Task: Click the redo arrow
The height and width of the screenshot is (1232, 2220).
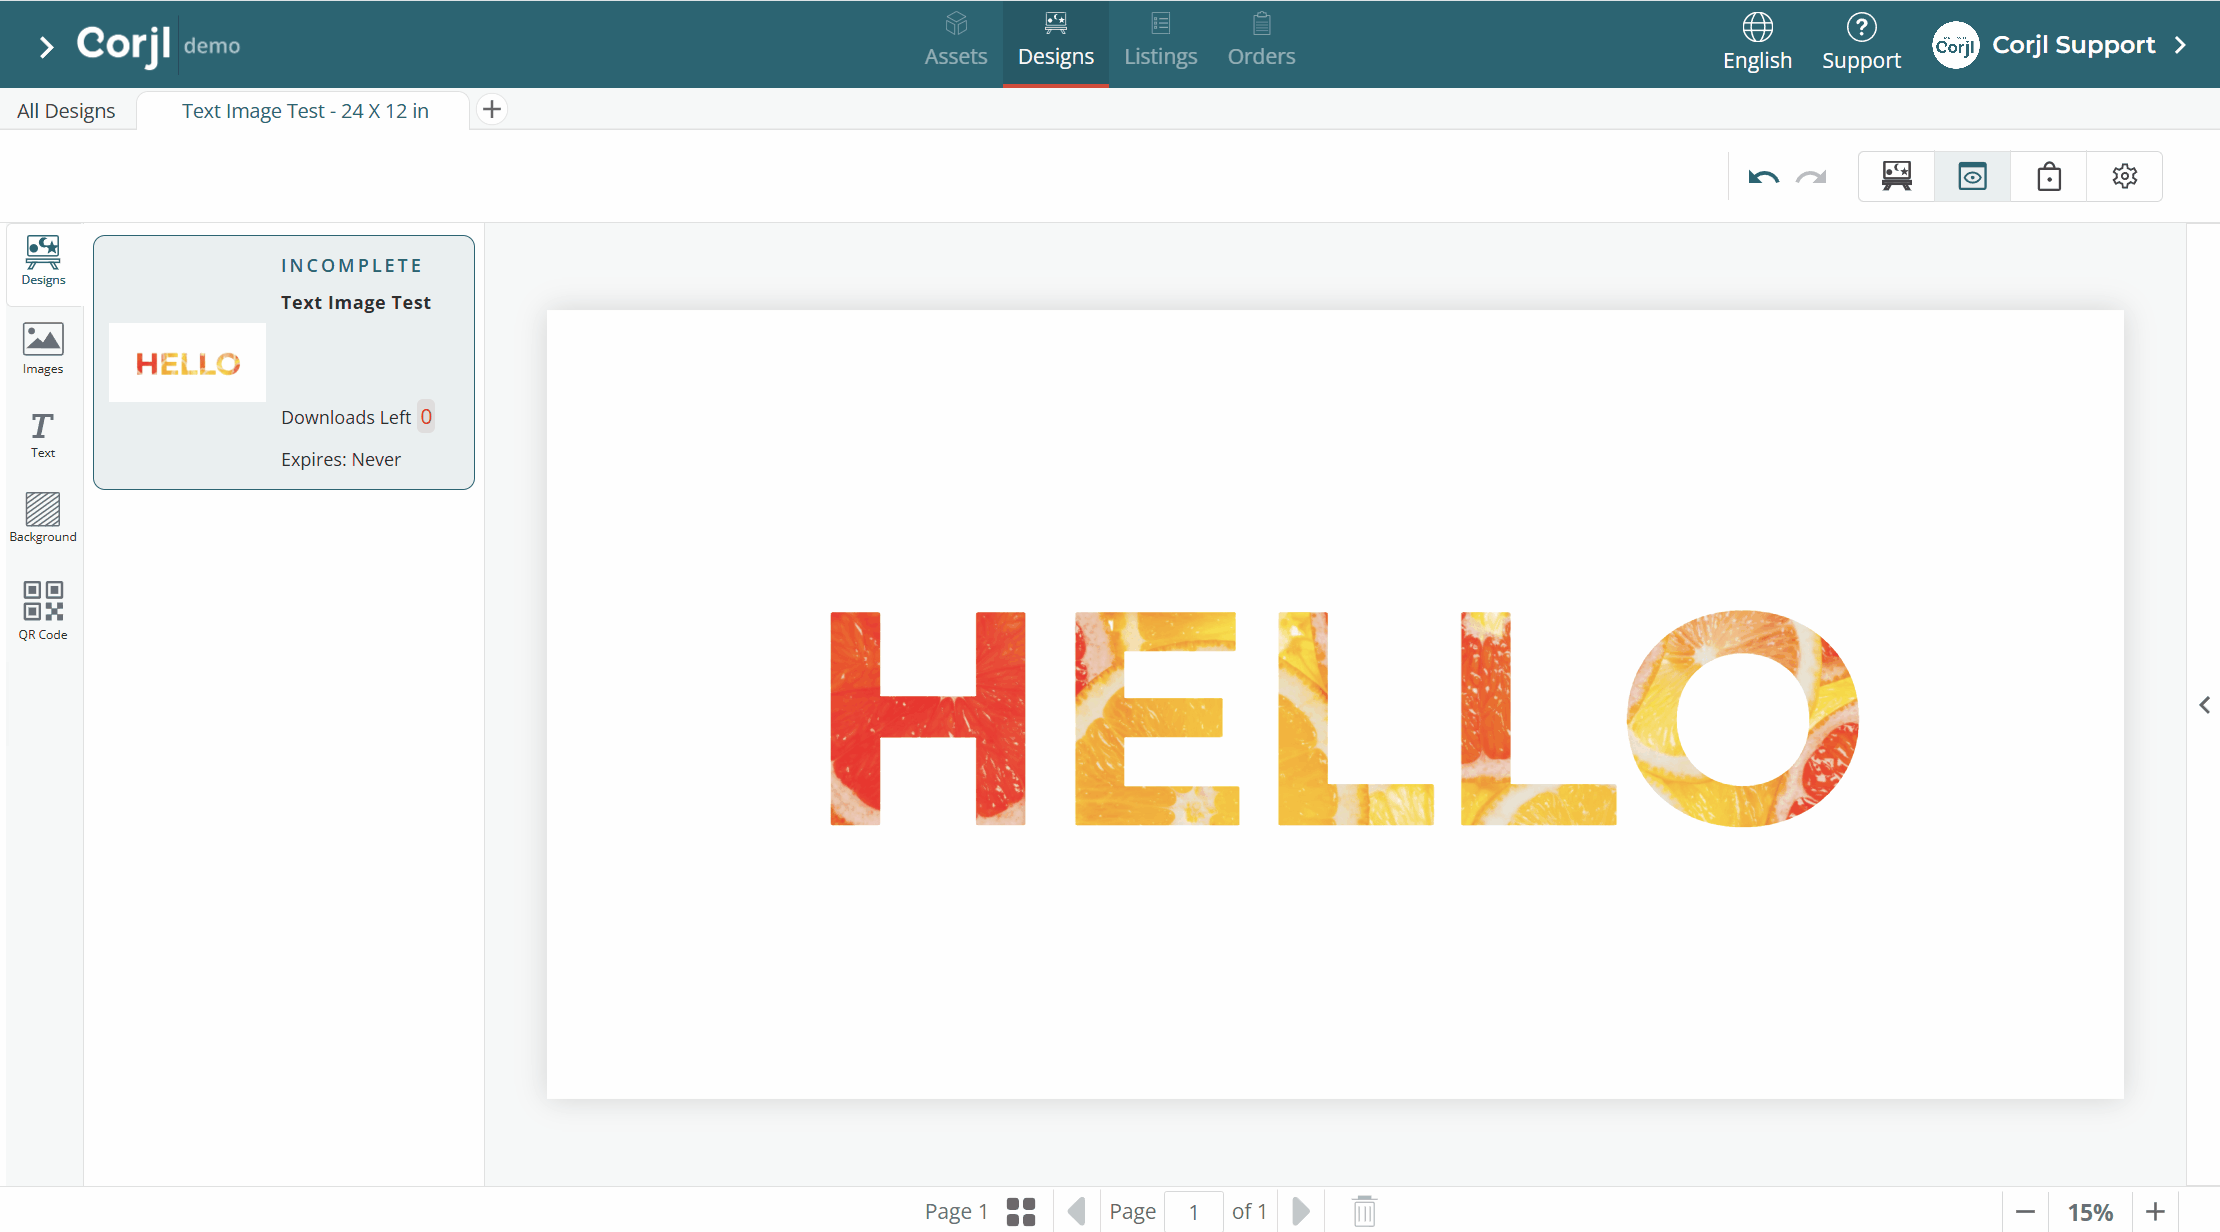Action: (1811, 177)
